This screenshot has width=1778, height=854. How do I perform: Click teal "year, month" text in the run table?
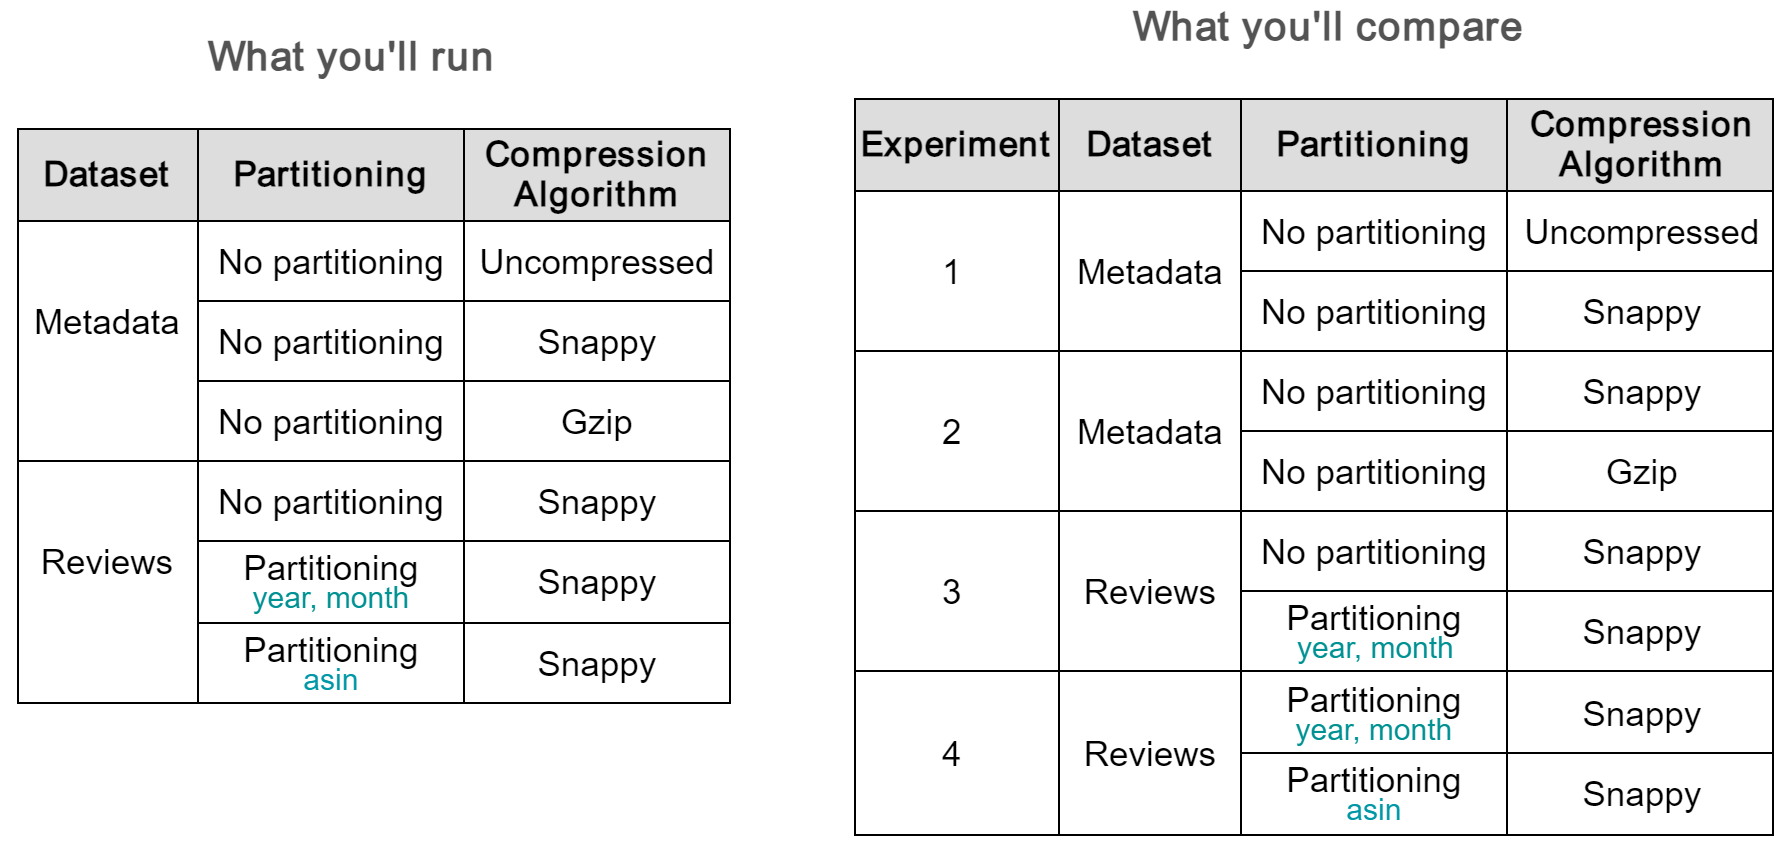[x=330, y=599]
